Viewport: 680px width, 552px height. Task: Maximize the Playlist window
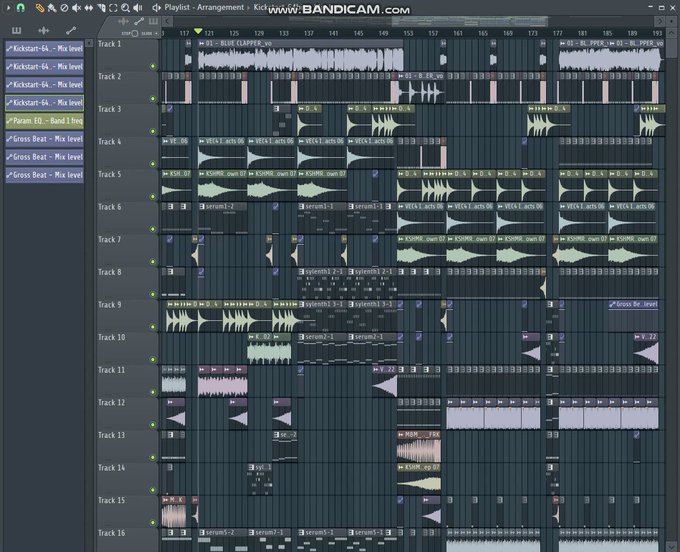[661, 7]
